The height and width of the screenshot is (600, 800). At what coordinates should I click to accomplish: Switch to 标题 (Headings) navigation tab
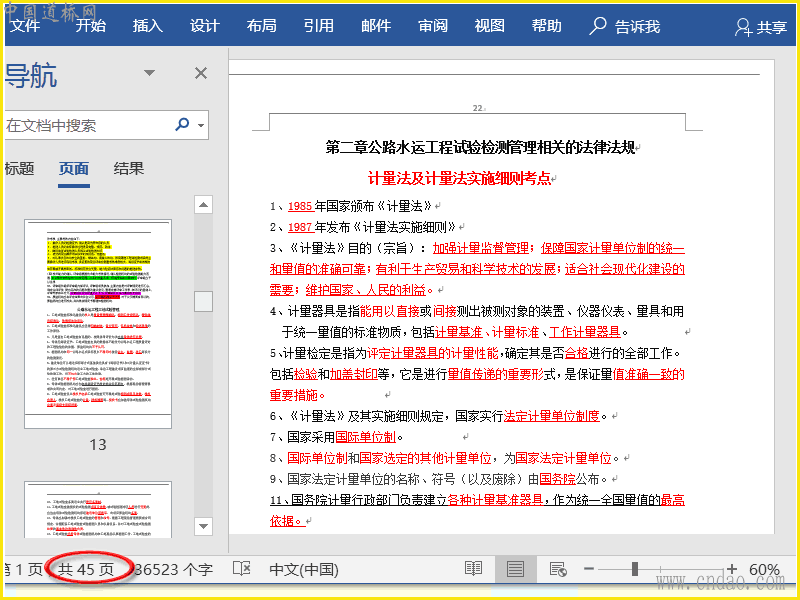pos(19,169)
